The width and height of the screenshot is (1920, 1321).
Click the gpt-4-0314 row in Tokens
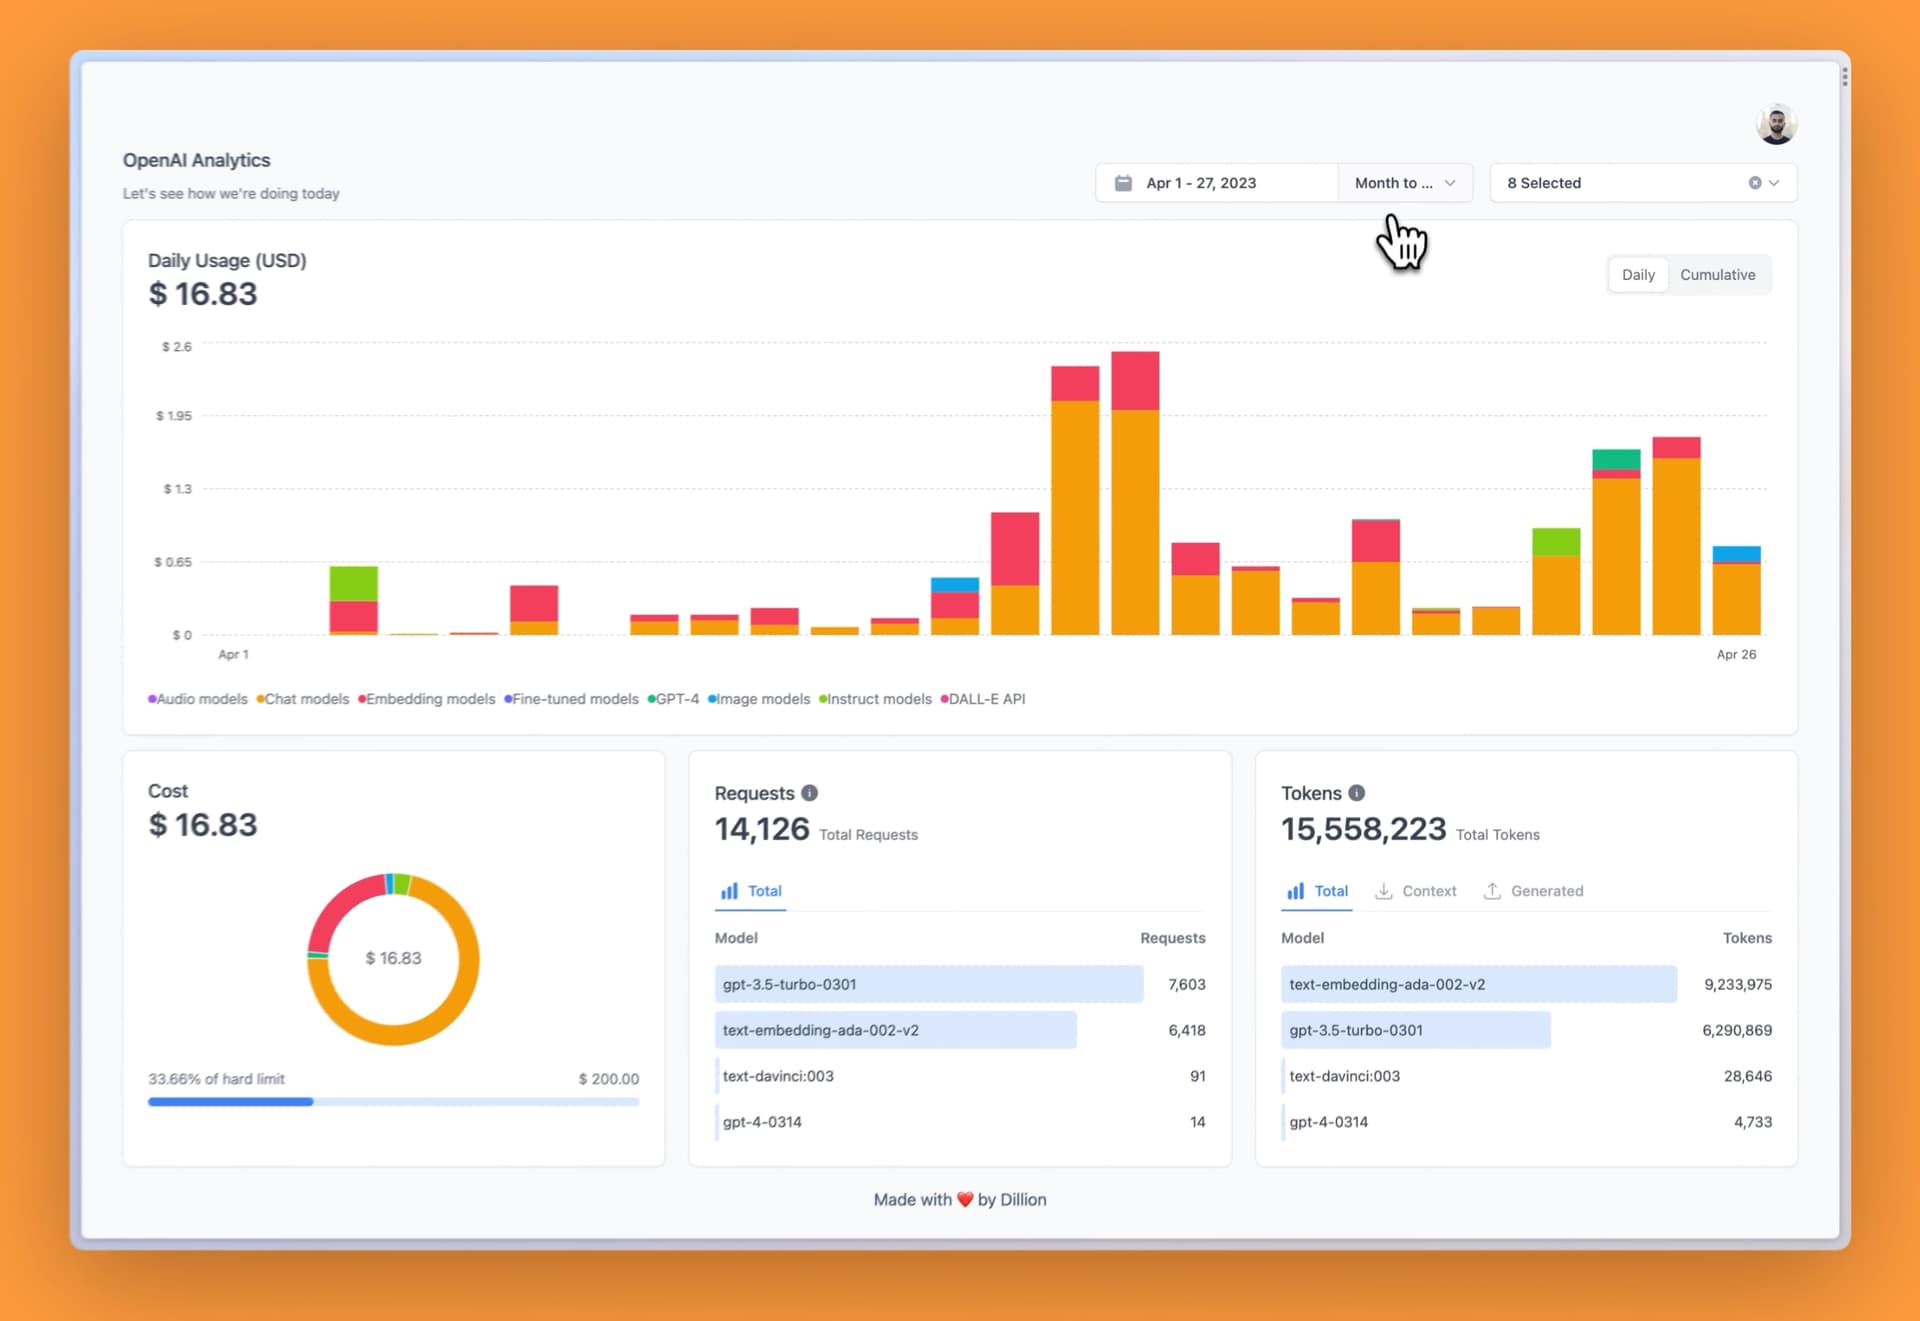coord(1526,1122)
